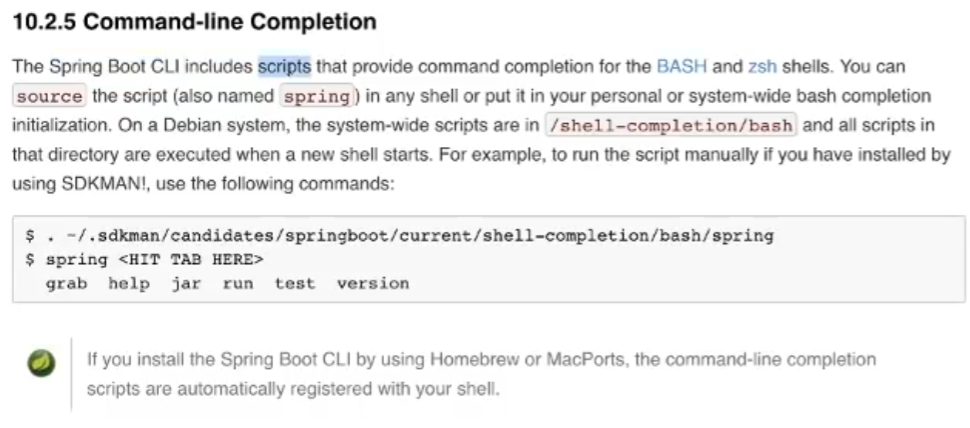This screenshot has height=428, width=970.
Task: Select the "test" command in the output
Action: [x=295, y=284]
